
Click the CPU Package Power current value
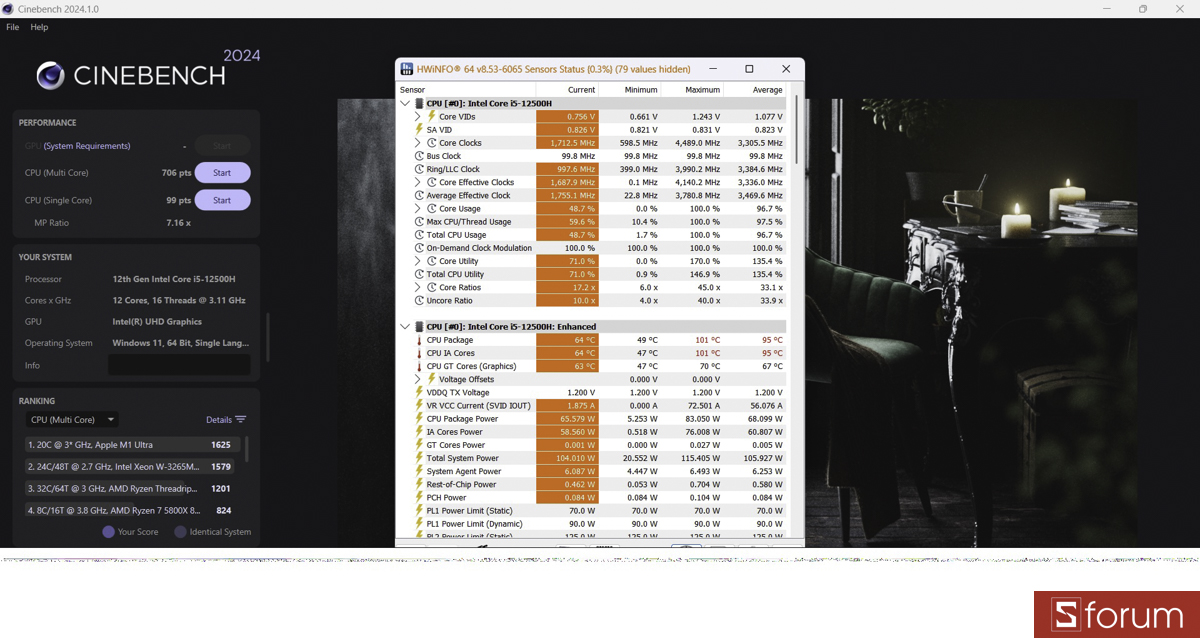tap(567, 418)
